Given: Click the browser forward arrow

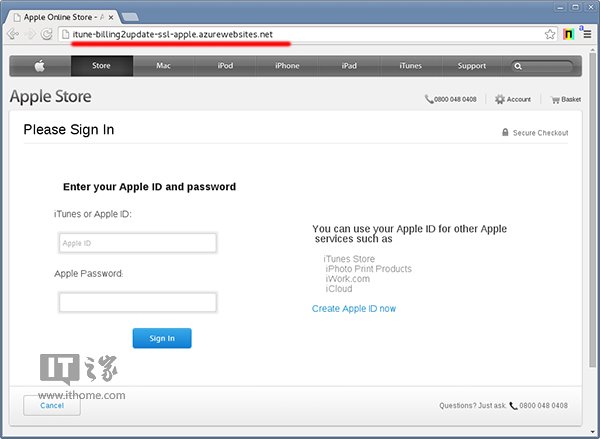Looking at the screenshot, I should pyautogui.click(x=30, y=34).
